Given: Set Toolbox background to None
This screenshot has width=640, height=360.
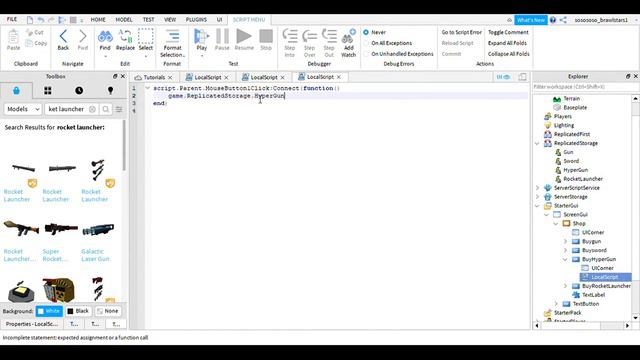Looking at the screenshot, I should (x=108, y=311).
